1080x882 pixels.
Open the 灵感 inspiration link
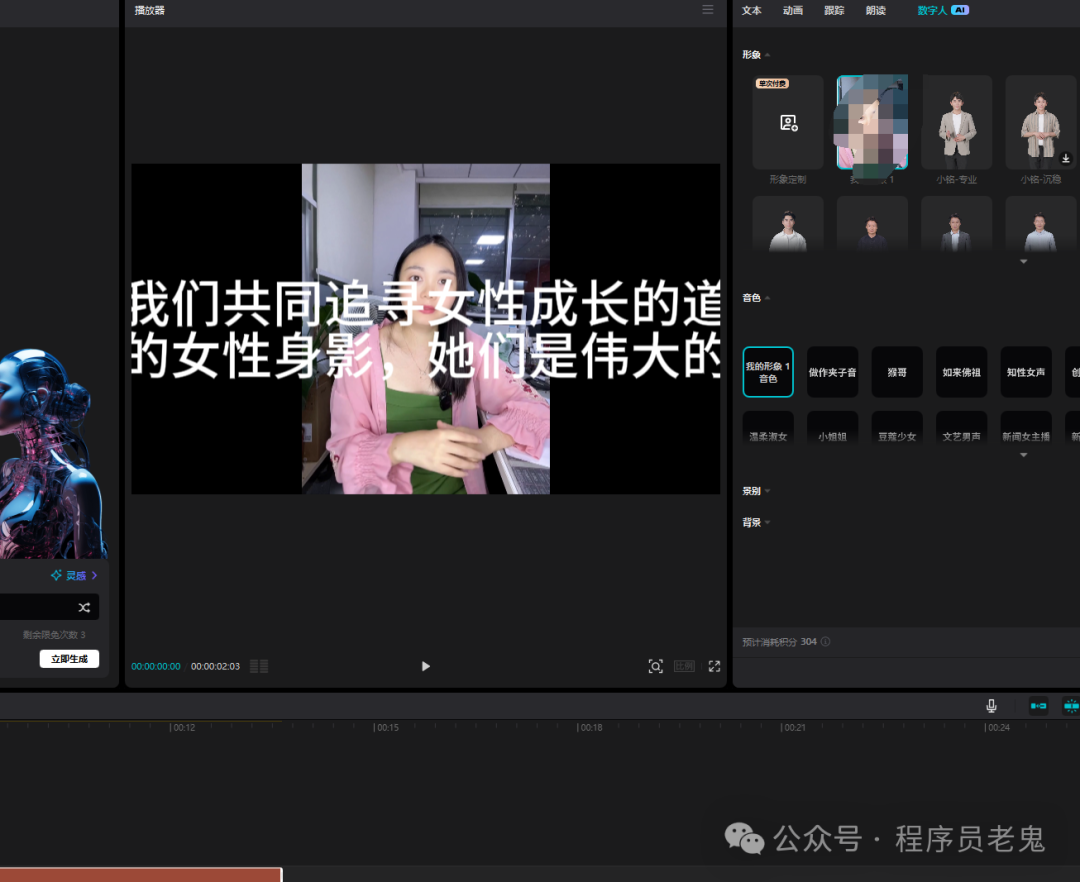point(75,575)
